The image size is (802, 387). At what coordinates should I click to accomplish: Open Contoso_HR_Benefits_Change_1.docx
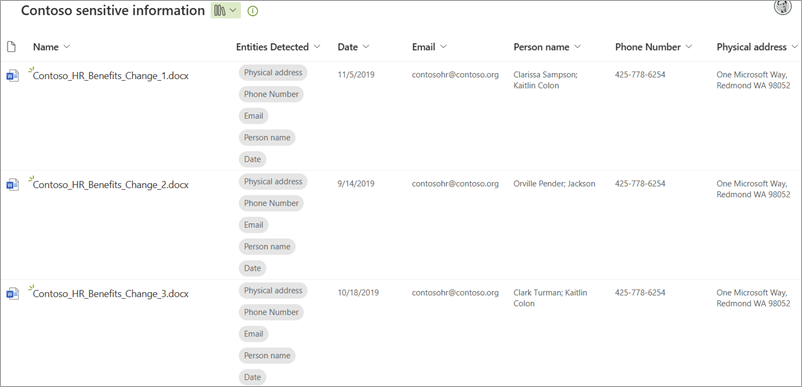(x=110, y=76)
